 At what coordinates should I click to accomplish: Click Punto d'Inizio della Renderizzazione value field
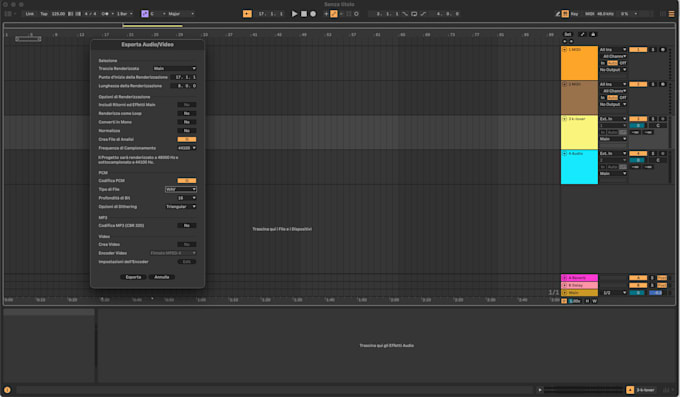184,77
